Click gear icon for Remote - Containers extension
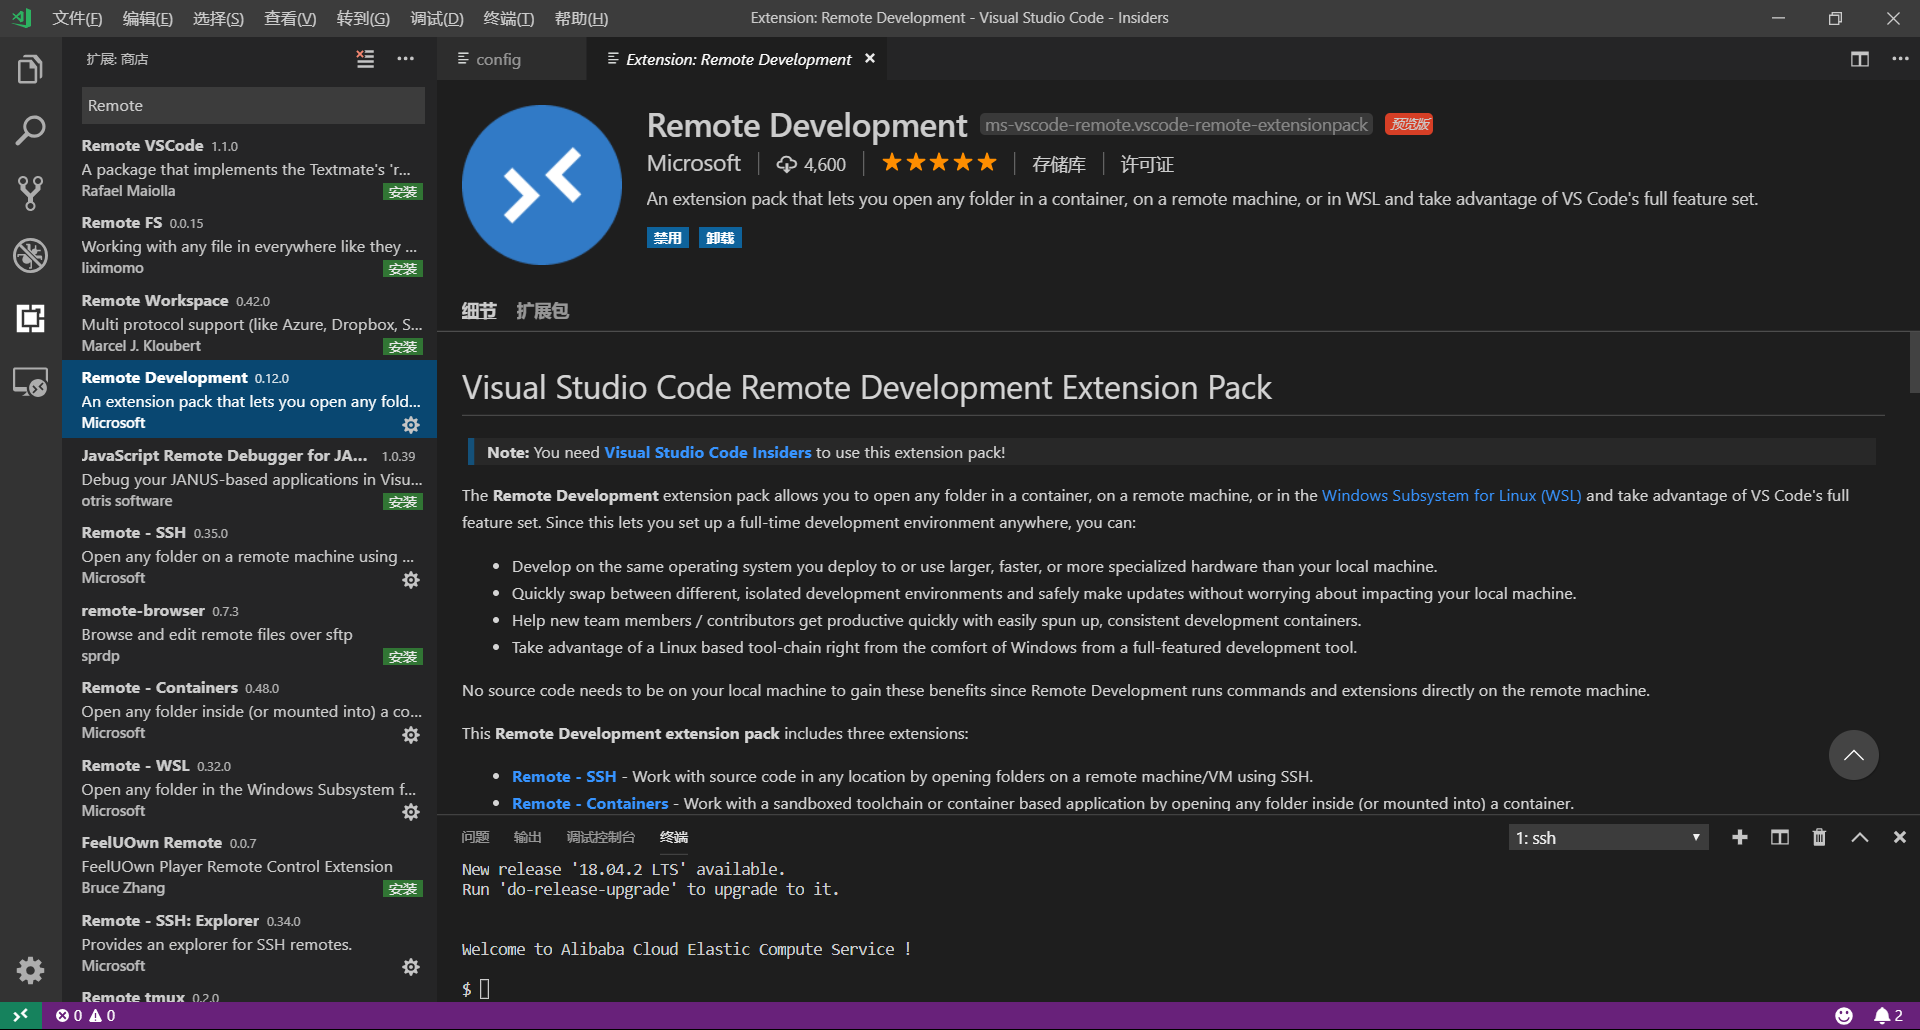The width and height of the screenshot is (1920, 1030). click(x=411, y=735)
